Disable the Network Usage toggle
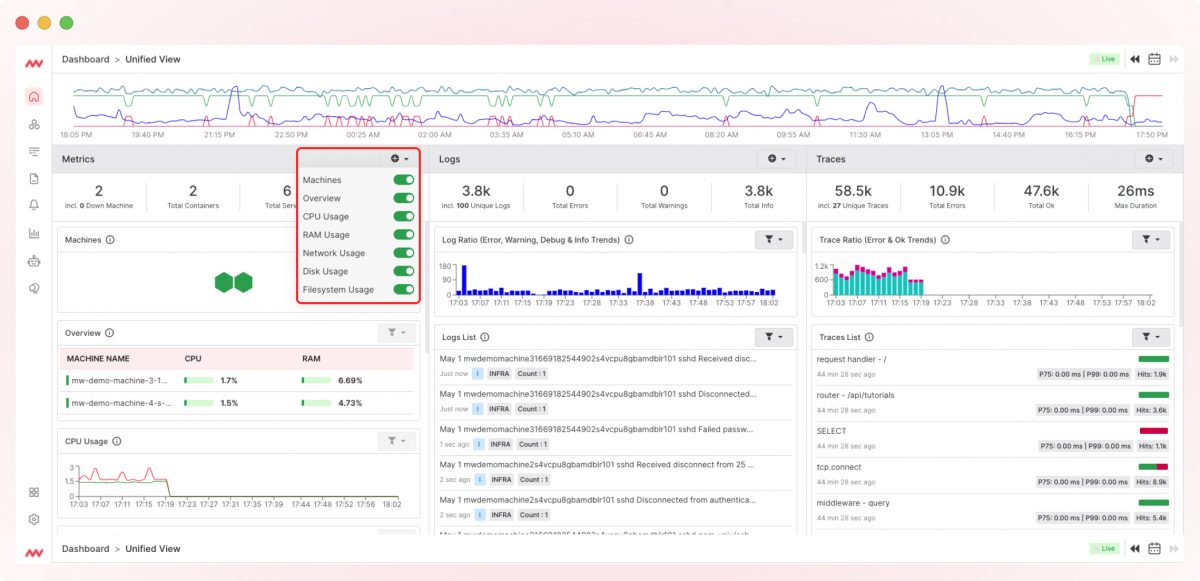Image resolution: width=1200 pixels, height=581 pixels. pyautogui.click(x=404, y=253)
